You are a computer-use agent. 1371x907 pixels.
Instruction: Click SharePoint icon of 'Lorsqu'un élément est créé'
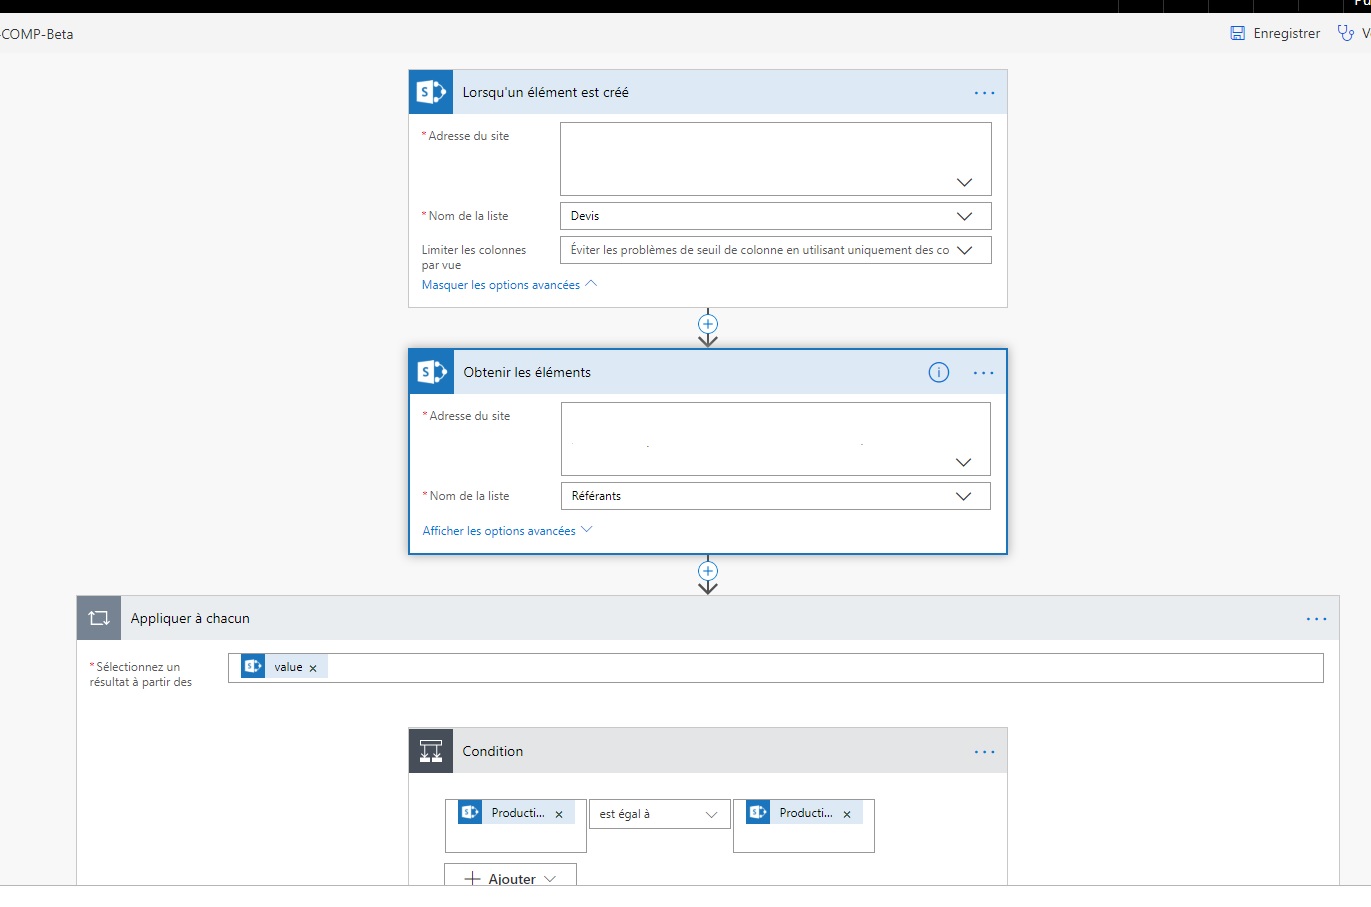pyautogui.click(x=431, y=92)
